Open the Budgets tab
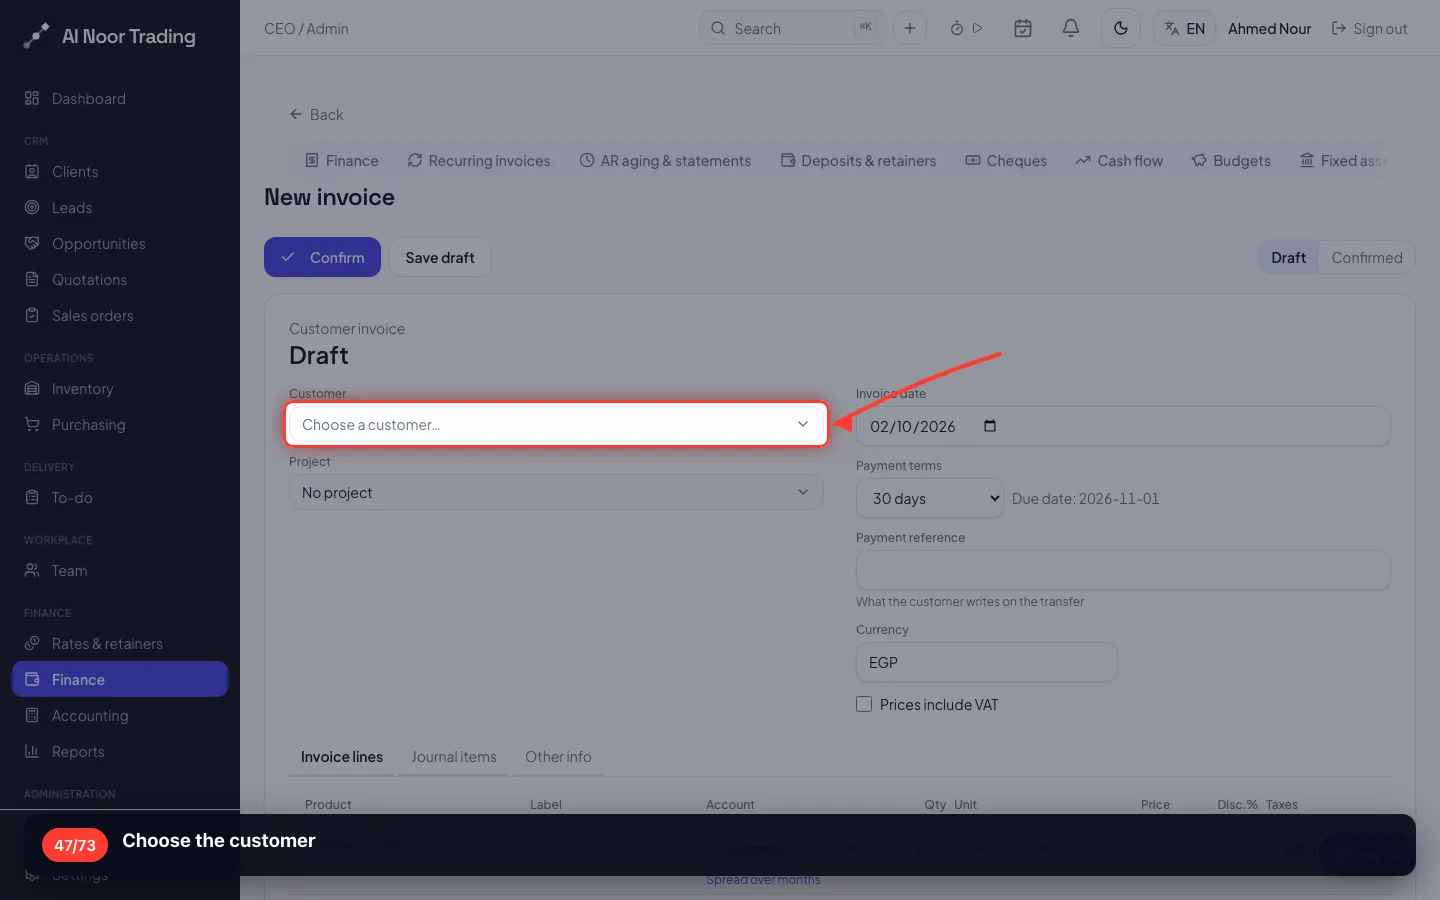This screenshot has width=1440, height=900. coord(1231,160)
